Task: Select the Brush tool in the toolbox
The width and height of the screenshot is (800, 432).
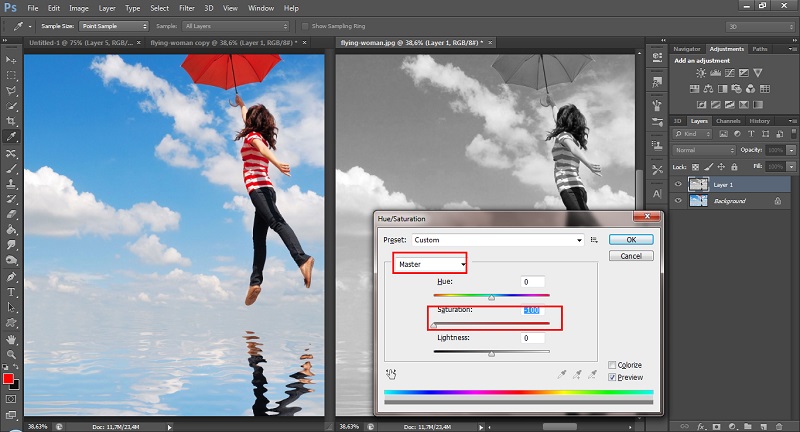Action: coord(11,168)
